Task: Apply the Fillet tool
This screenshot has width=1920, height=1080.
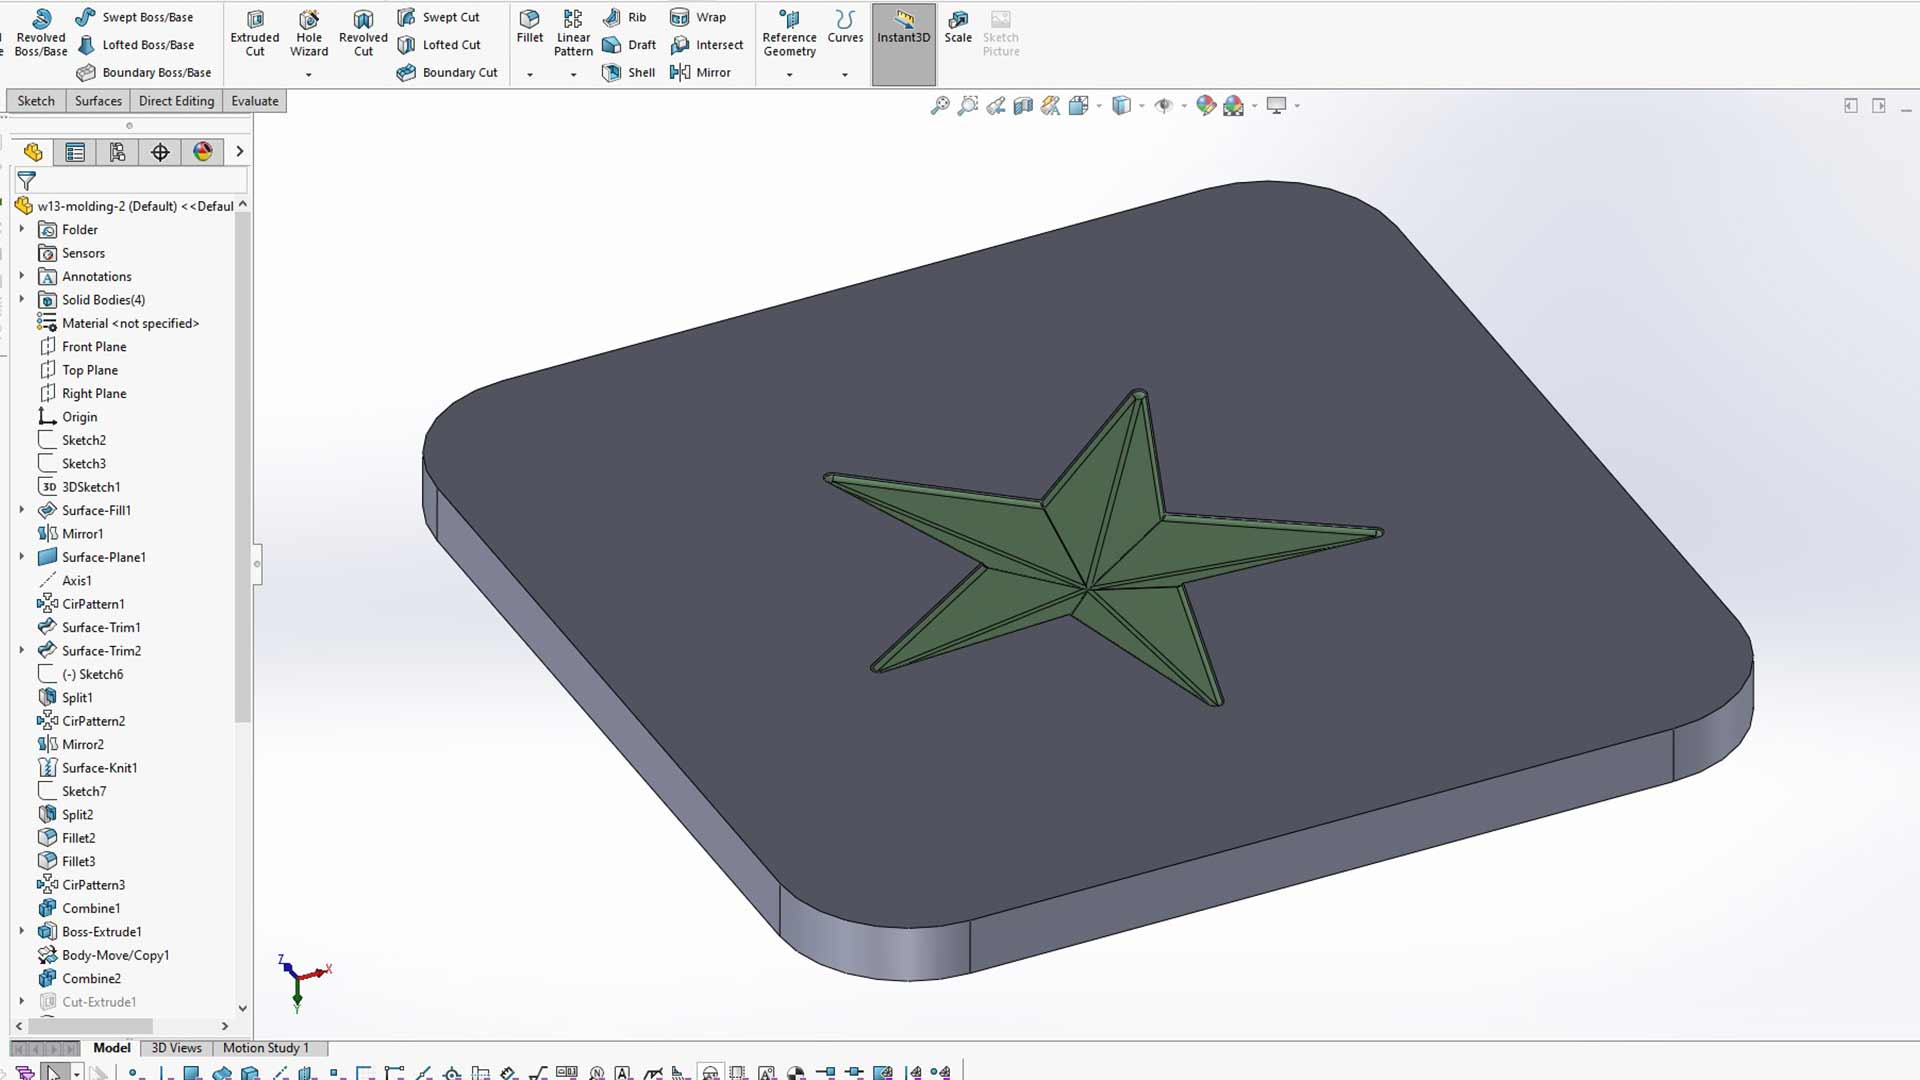Action: (x=530, y=27)
